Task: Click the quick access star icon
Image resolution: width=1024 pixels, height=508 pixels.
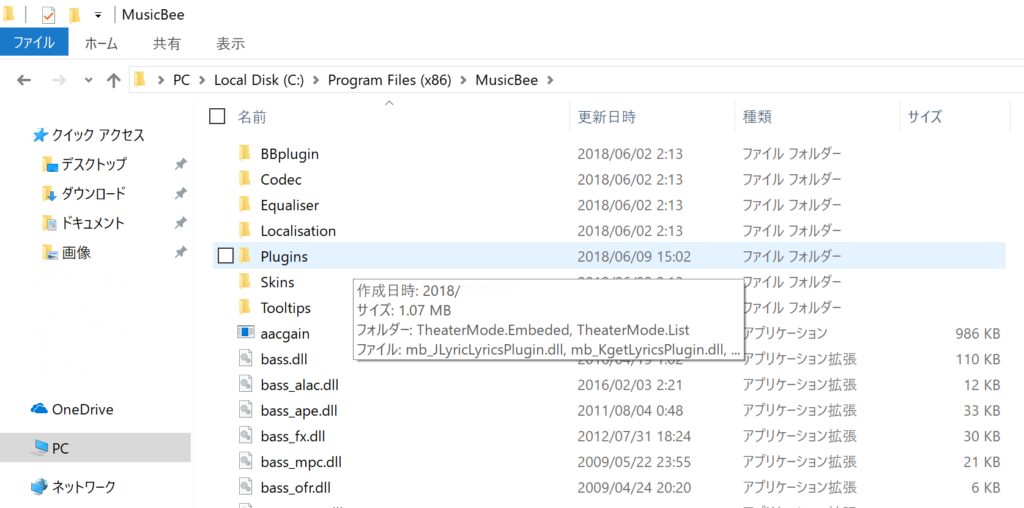Action: [40, 135]
